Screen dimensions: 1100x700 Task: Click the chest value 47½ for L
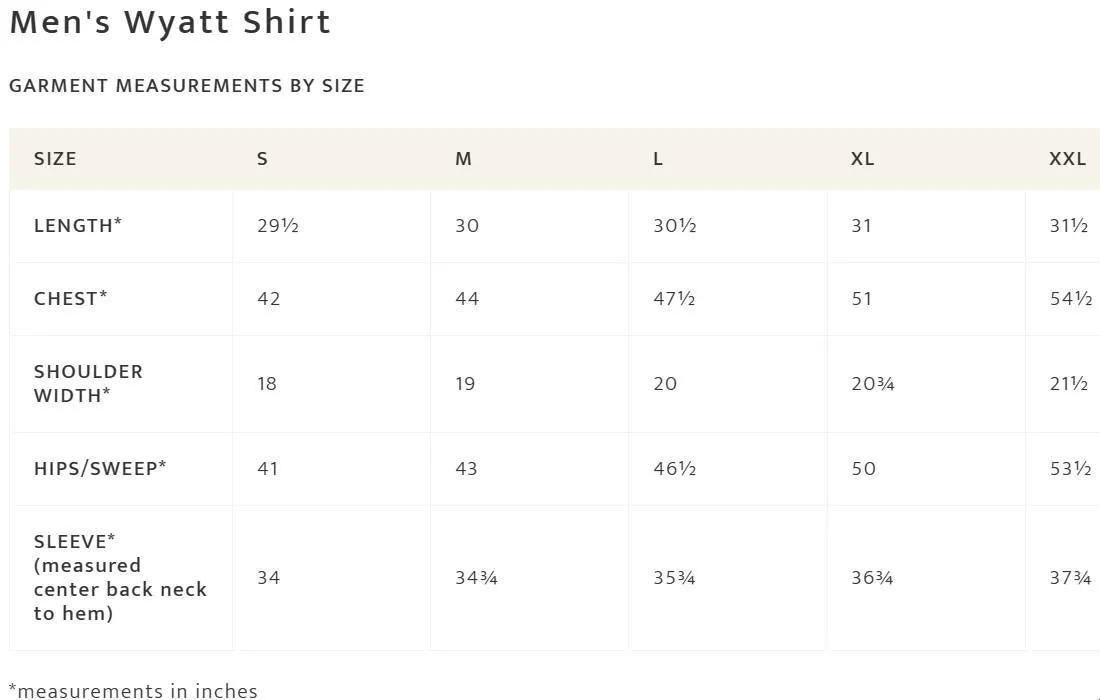click(x=674, y=299)
